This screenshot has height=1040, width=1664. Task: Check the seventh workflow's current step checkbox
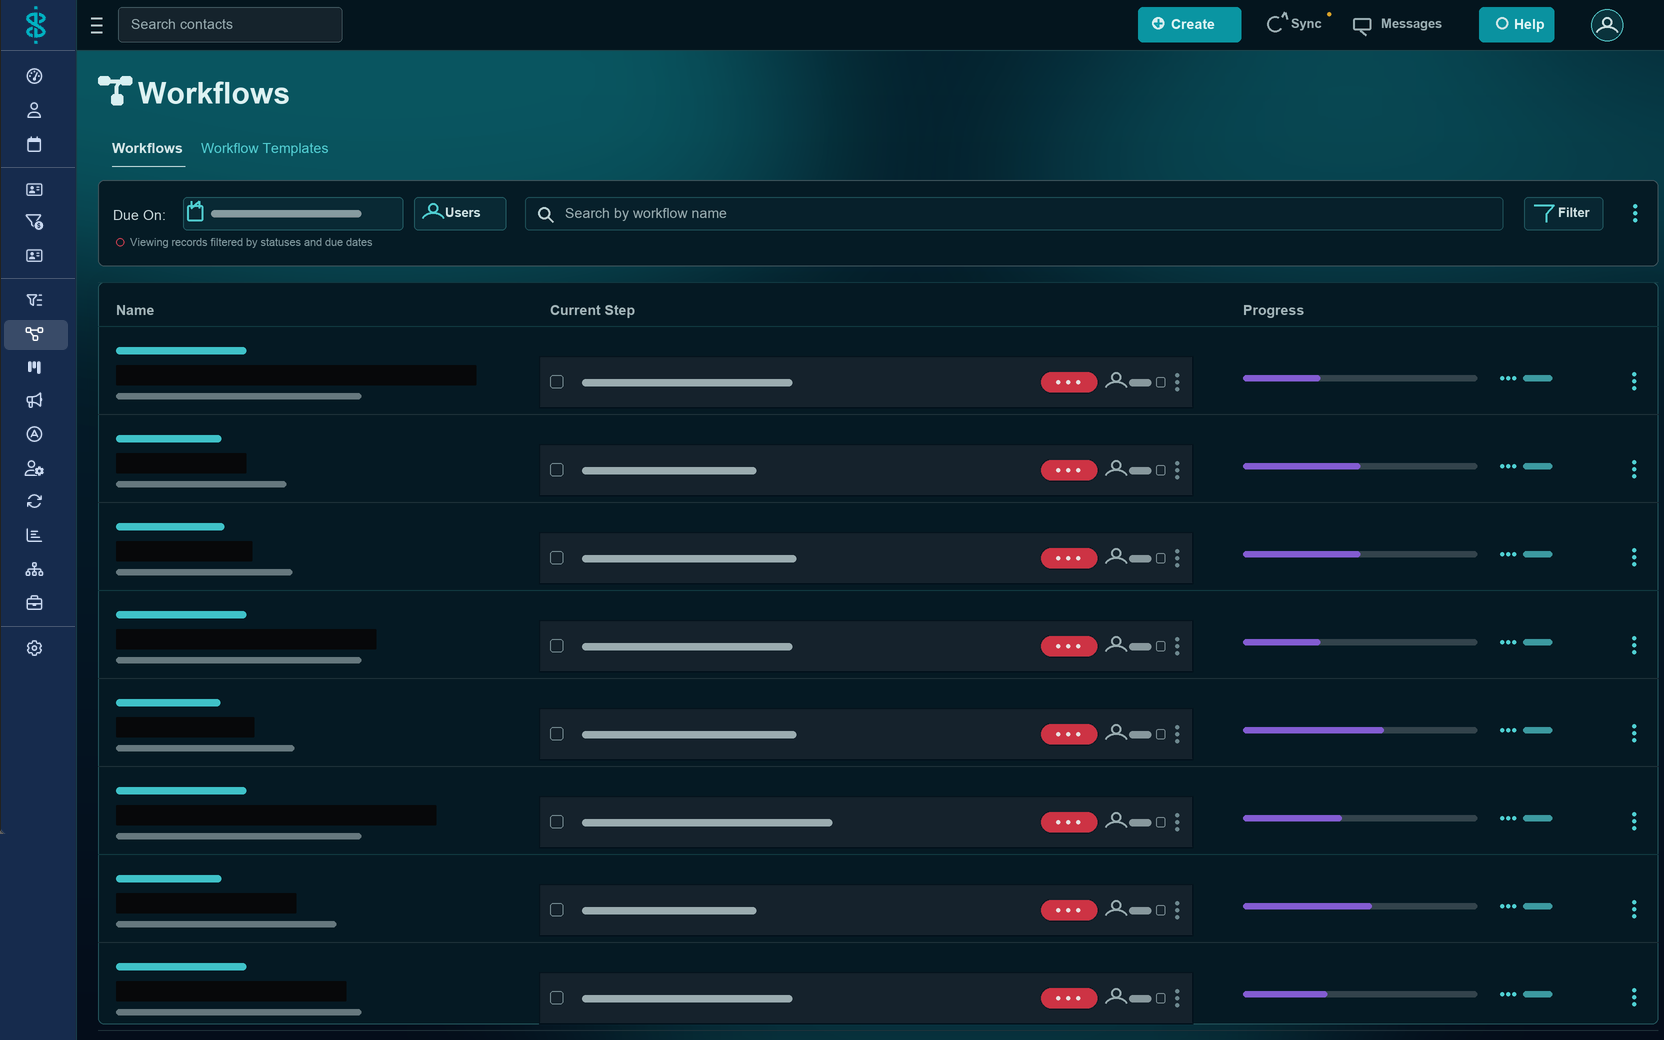[557, 910]
